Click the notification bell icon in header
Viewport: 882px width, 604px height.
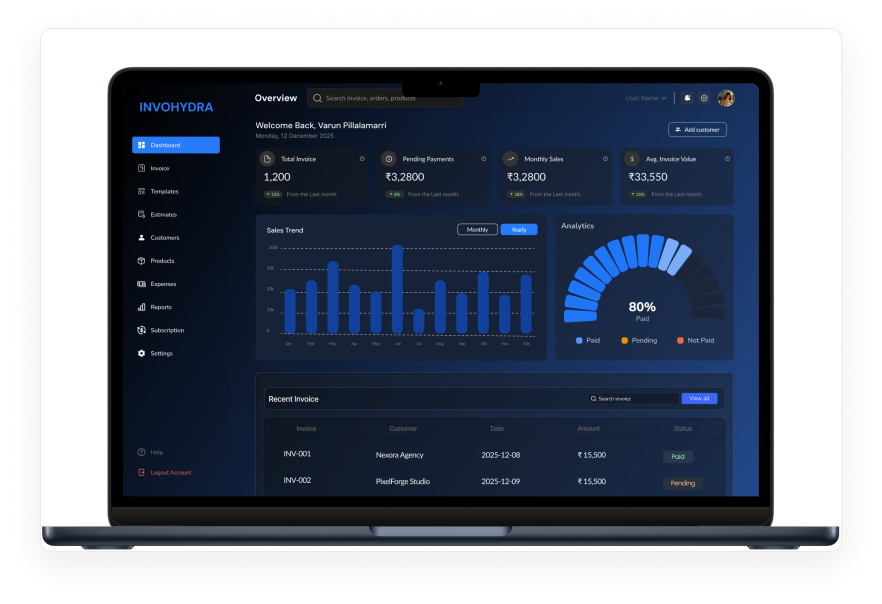click(687, 98)
